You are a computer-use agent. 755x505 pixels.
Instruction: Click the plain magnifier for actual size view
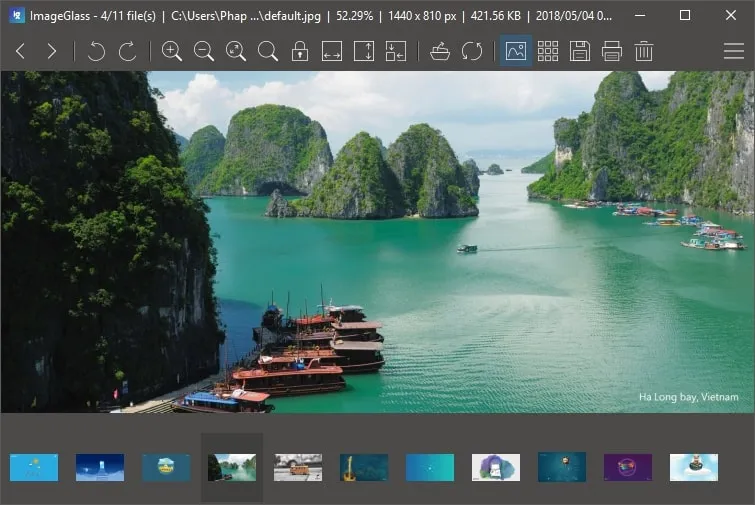click(268, 51)
